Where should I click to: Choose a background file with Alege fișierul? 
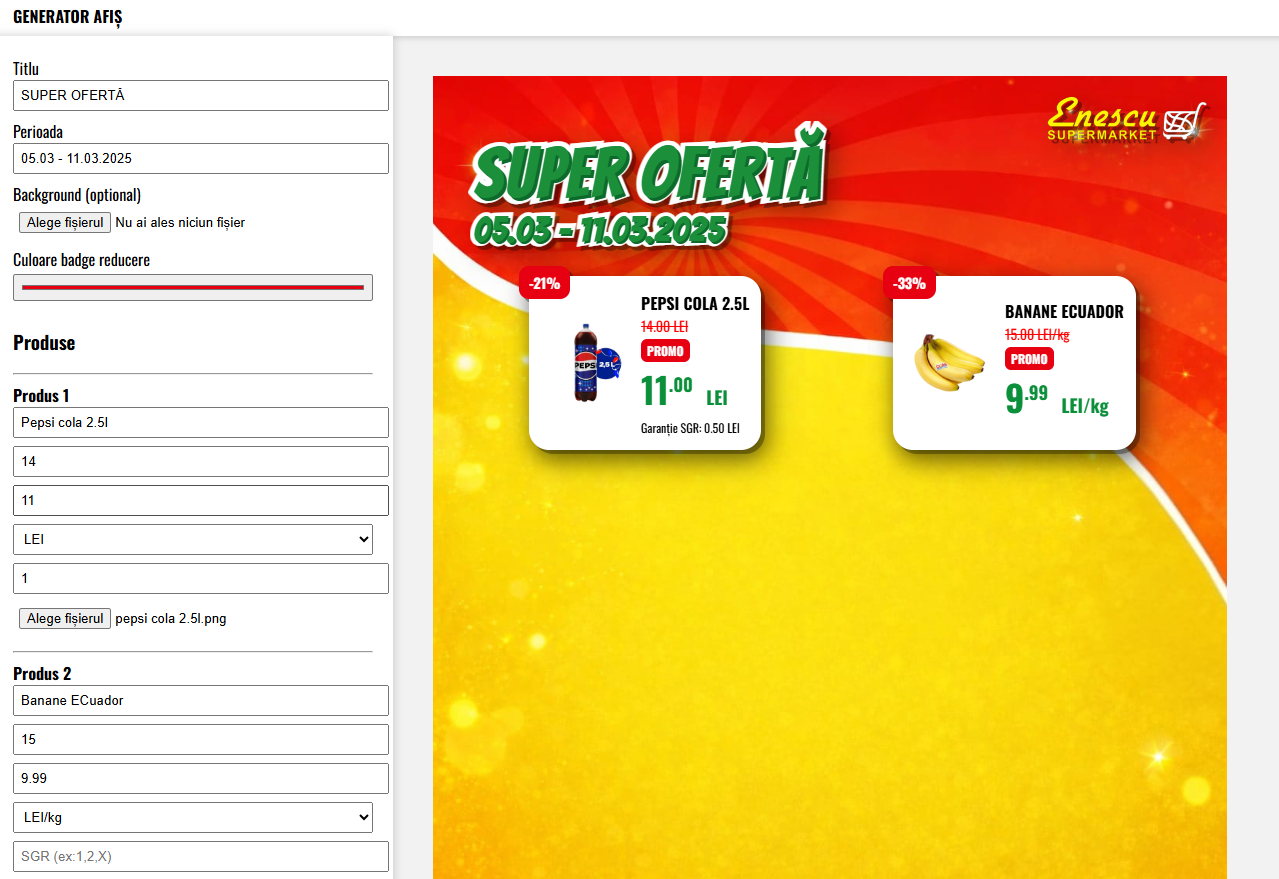click(65, 223)
